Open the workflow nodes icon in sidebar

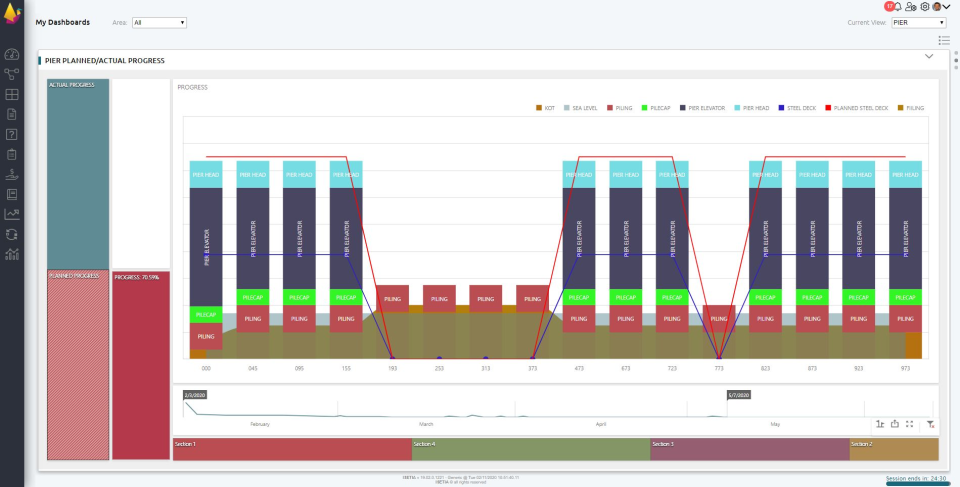[12, 74]
